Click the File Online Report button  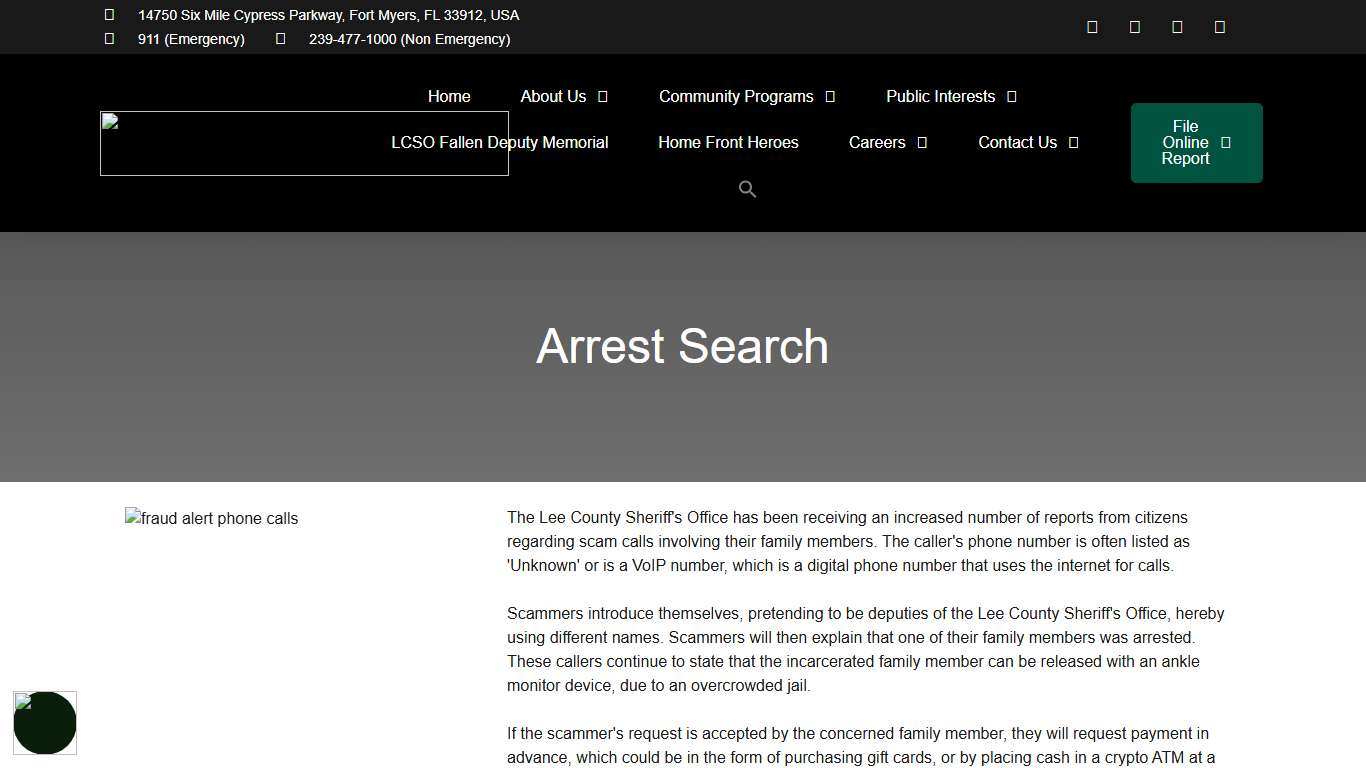click(1196, 142)
